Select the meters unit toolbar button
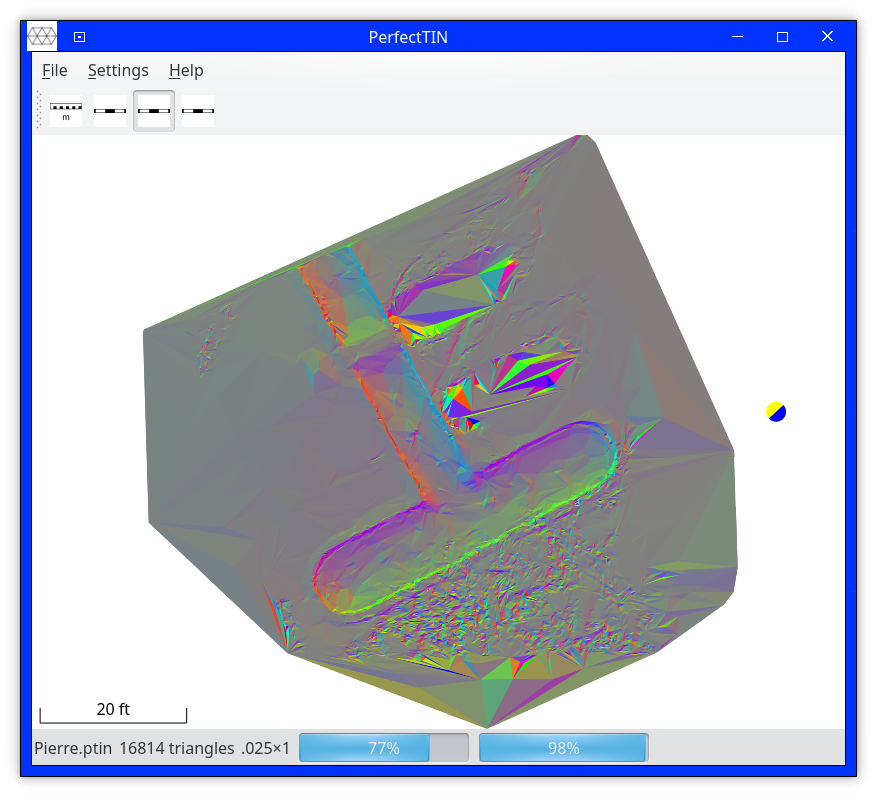 tap(66, 111)
